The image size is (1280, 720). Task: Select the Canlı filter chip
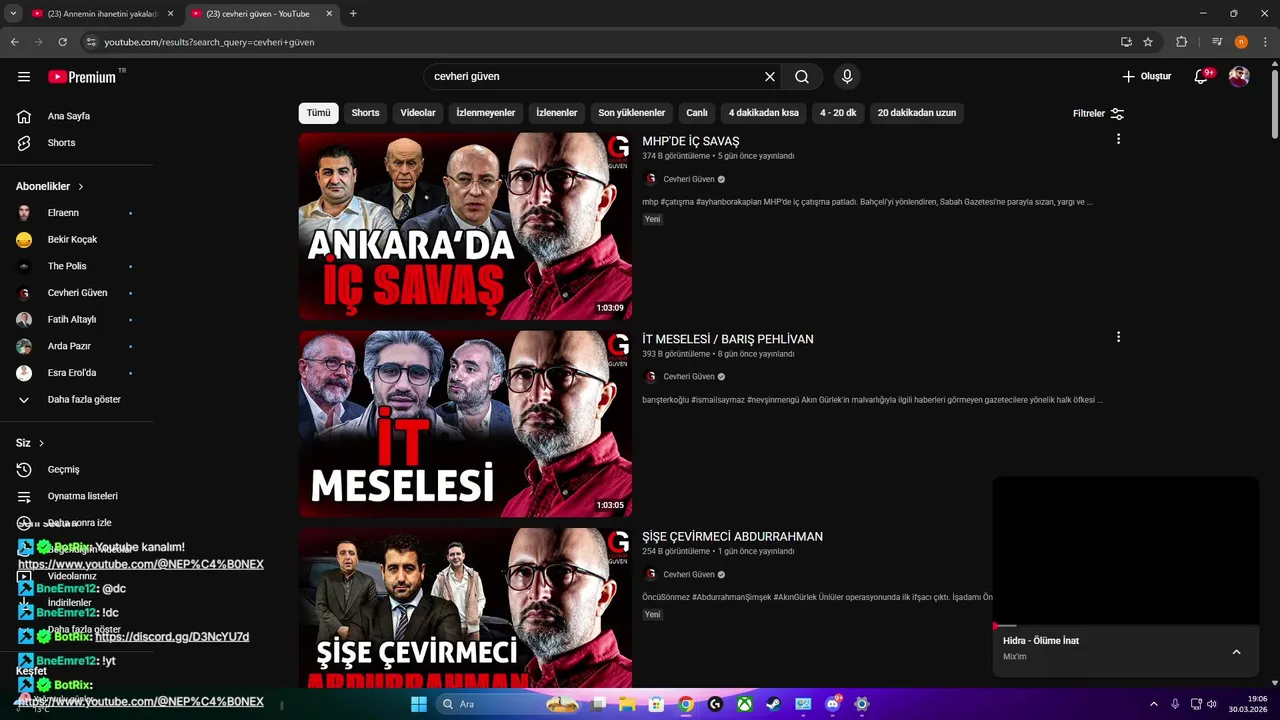pyautogui.click(x=697, y=113)
